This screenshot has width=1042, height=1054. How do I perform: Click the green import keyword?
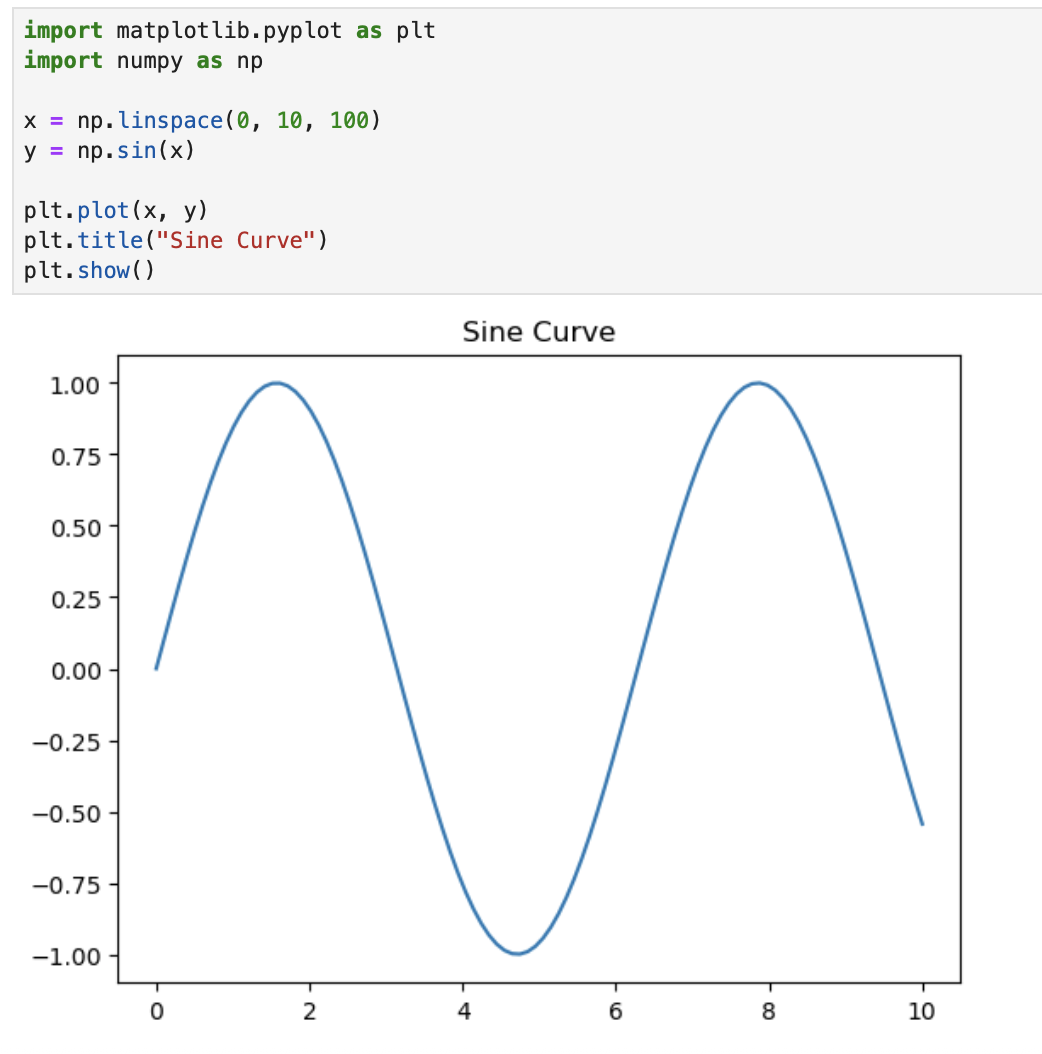pyautogui.click(x=63, y=30)
